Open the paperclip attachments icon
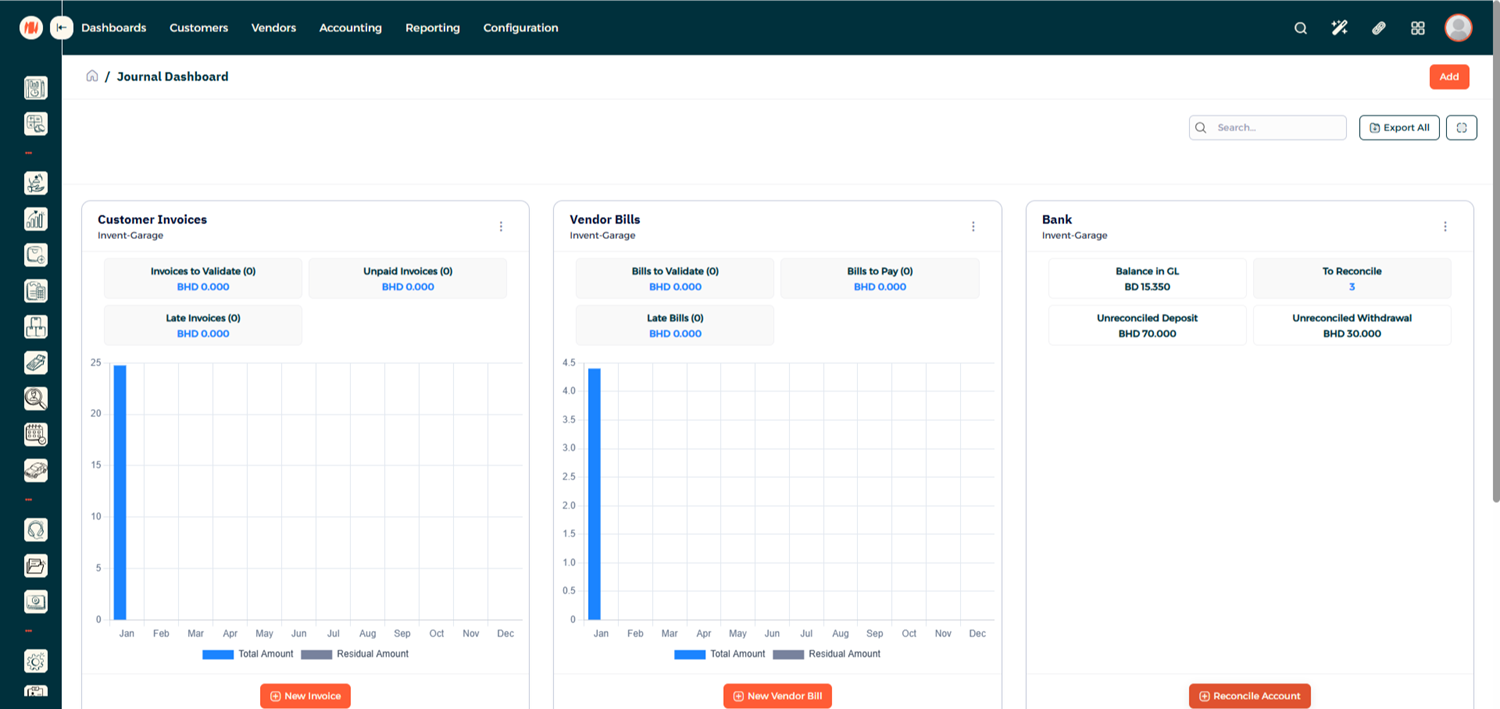 pos(1378,28)
